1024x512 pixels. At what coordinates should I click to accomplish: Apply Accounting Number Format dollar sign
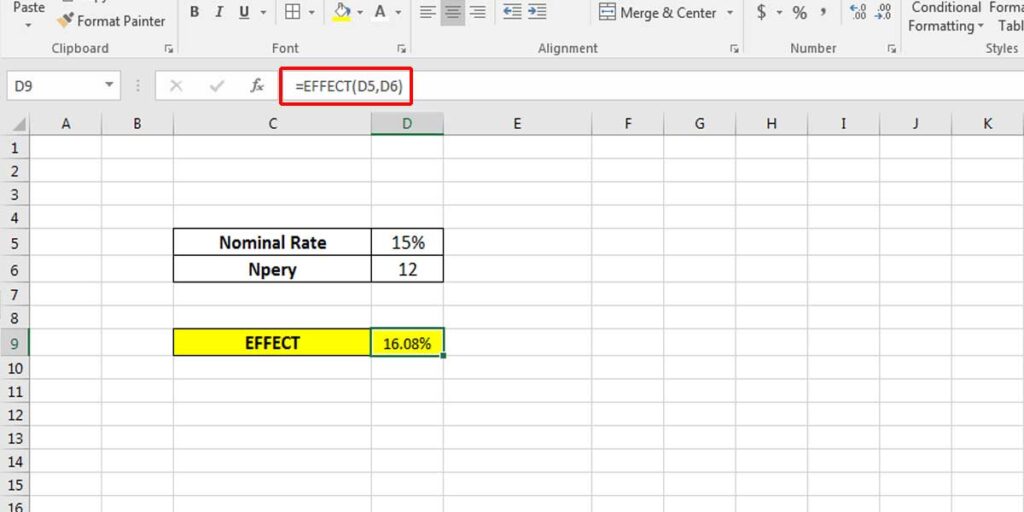[x=761, y=12]
